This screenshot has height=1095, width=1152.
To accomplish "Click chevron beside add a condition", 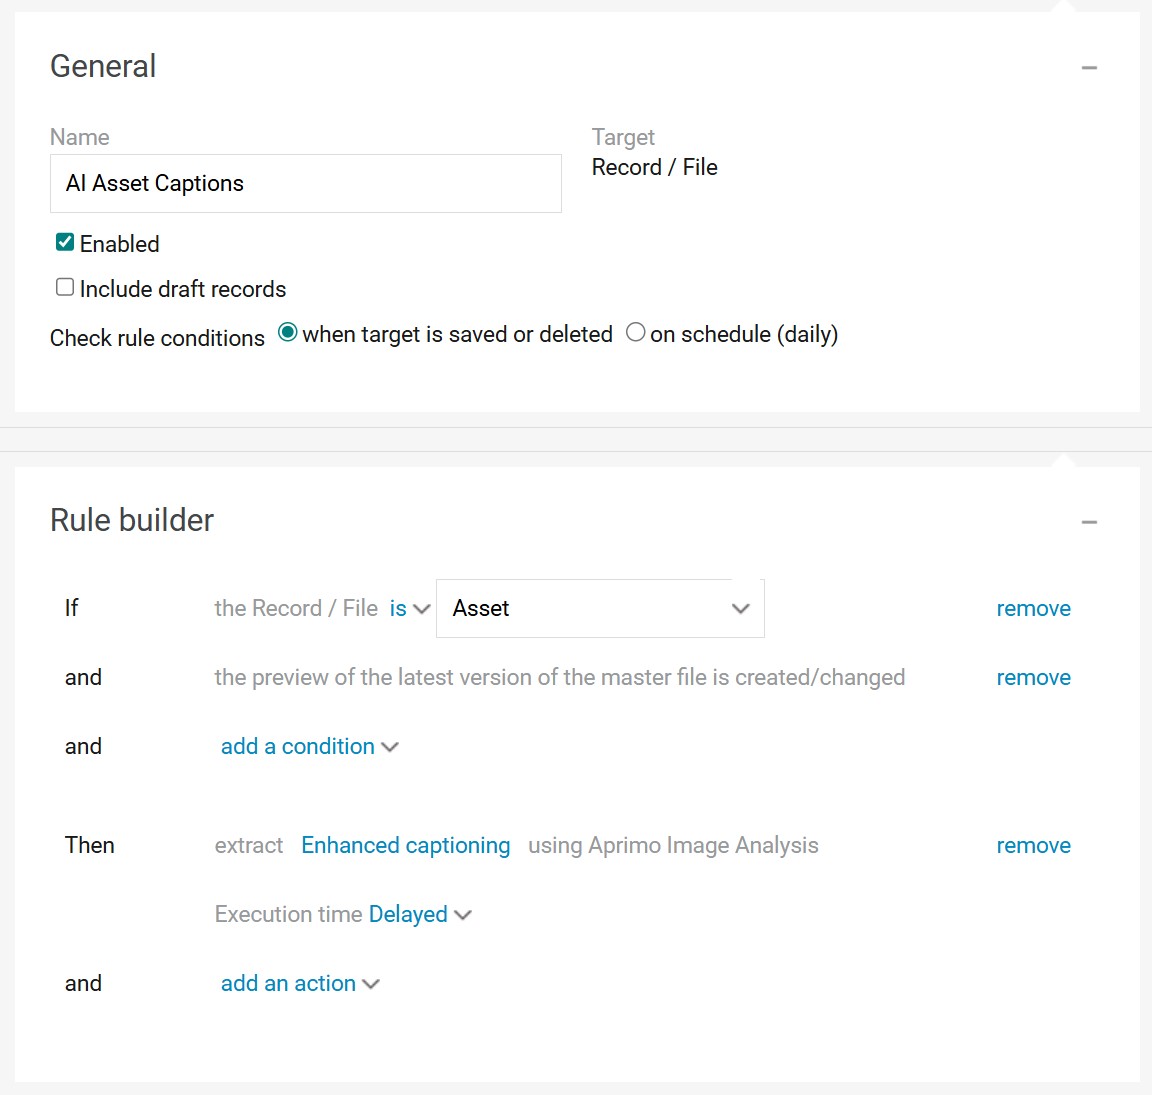I will [x=390, y=747].
